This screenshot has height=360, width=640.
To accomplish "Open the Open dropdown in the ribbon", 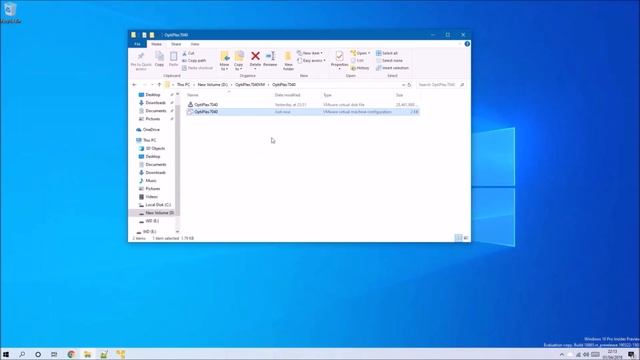I will pos(360,53).
